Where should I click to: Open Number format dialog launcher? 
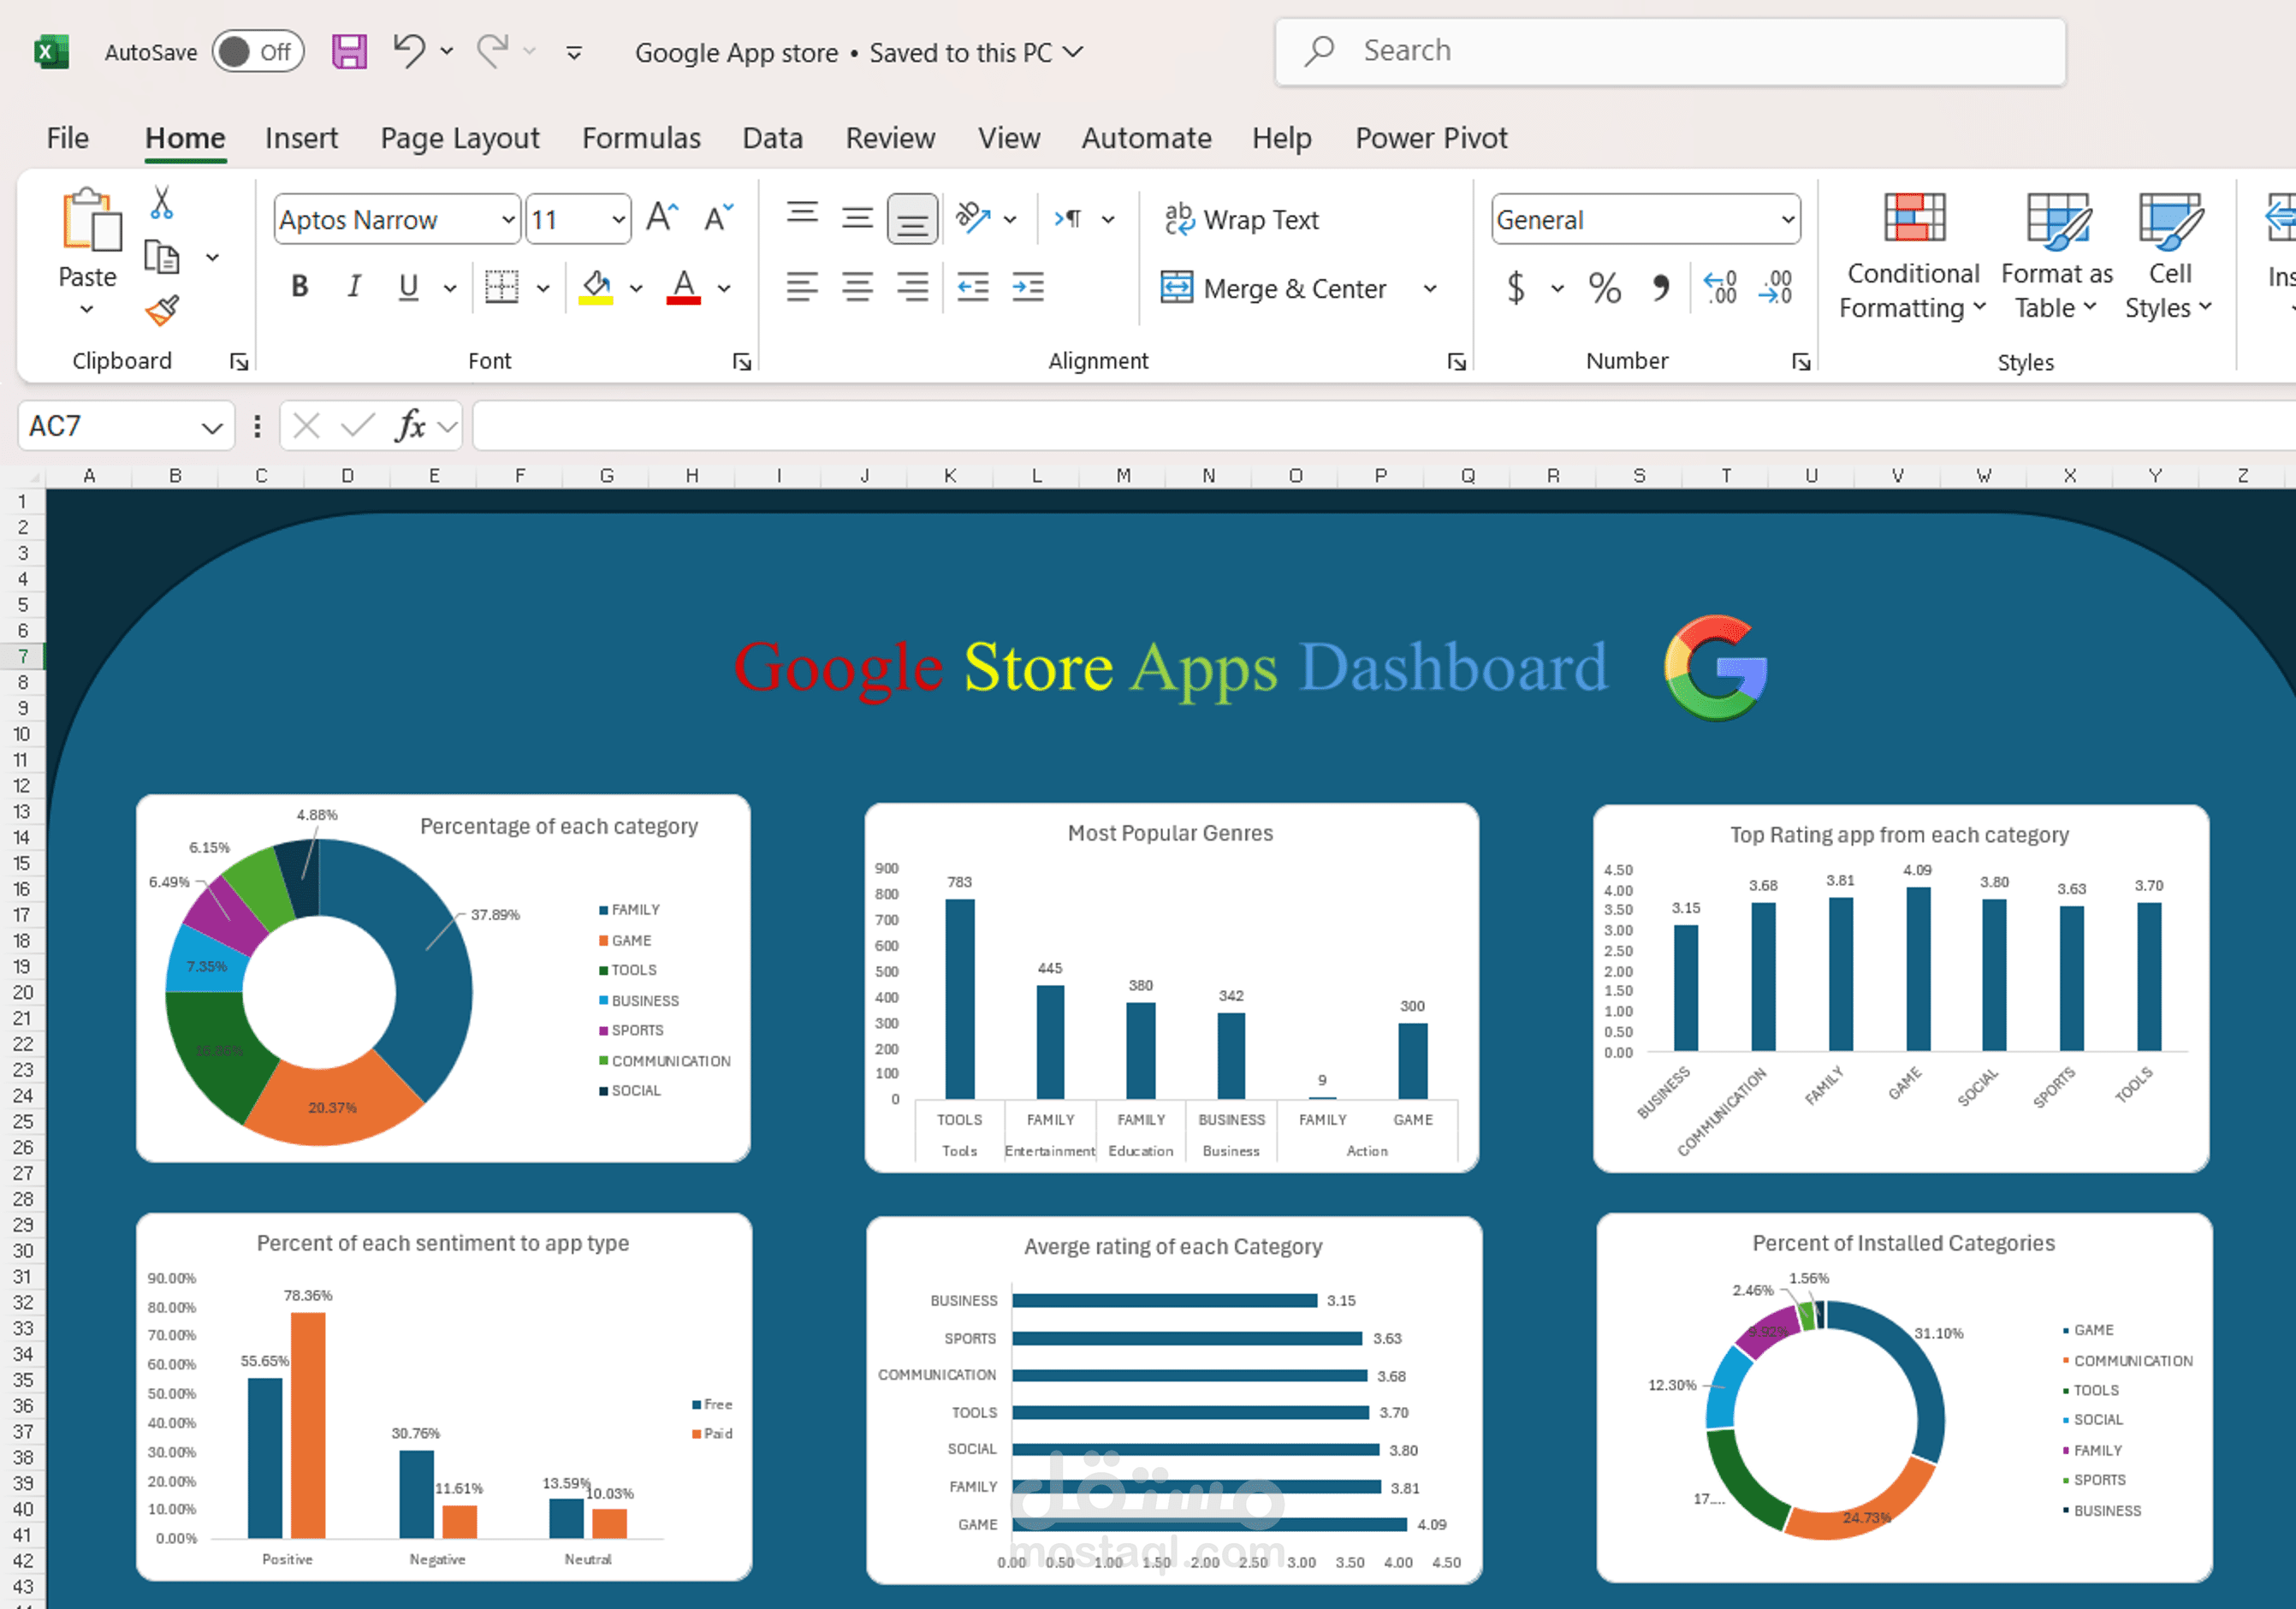1801,361
